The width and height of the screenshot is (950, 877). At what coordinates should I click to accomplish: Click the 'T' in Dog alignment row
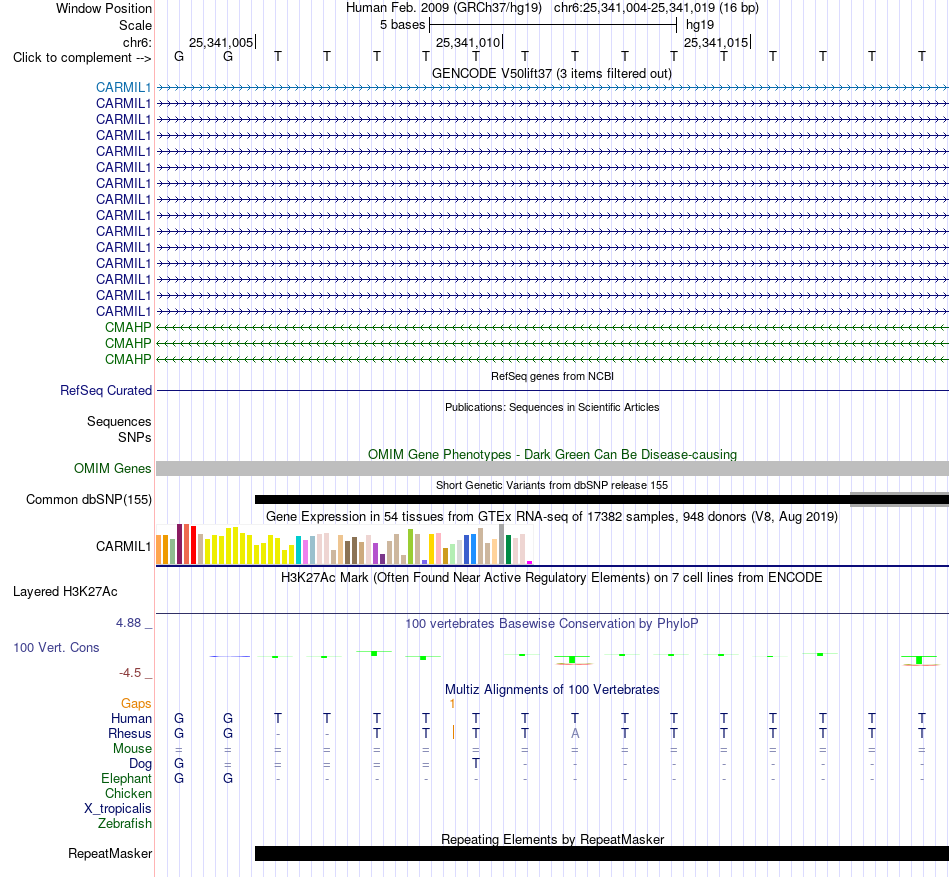coord(476,764)
